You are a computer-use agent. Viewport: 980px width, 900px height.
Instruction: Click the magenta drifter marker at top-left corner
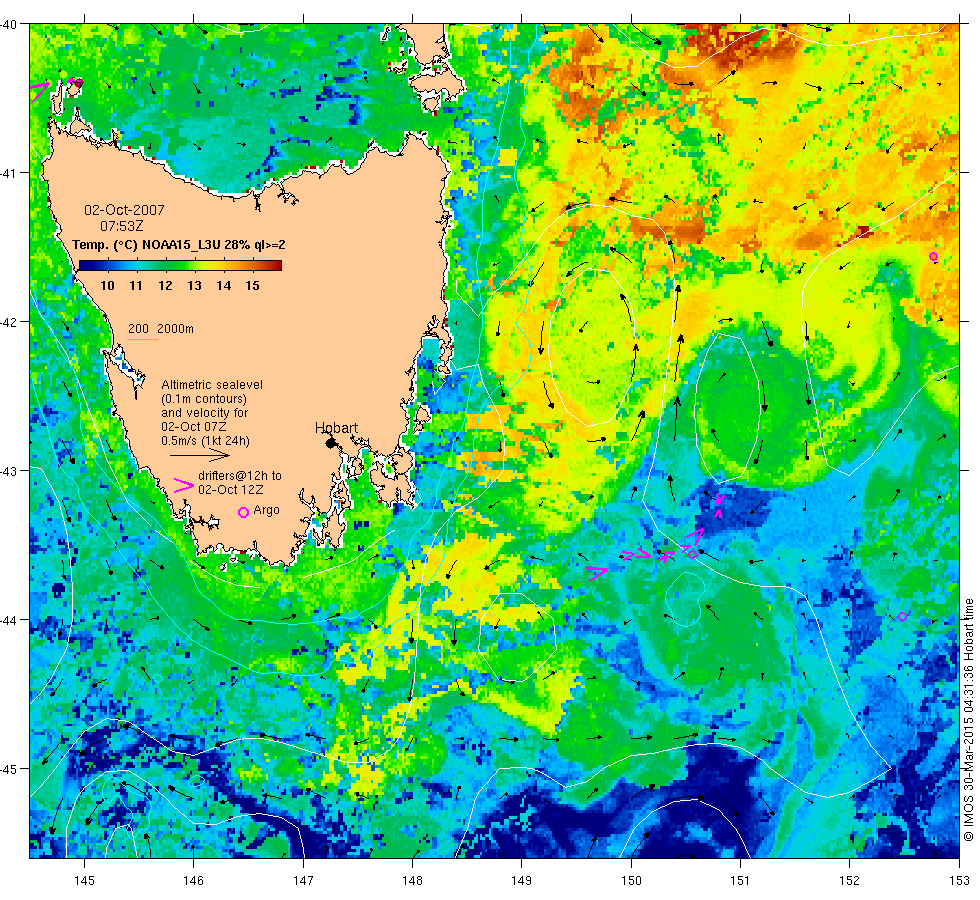pyautogui.click(x=40, y=91)
